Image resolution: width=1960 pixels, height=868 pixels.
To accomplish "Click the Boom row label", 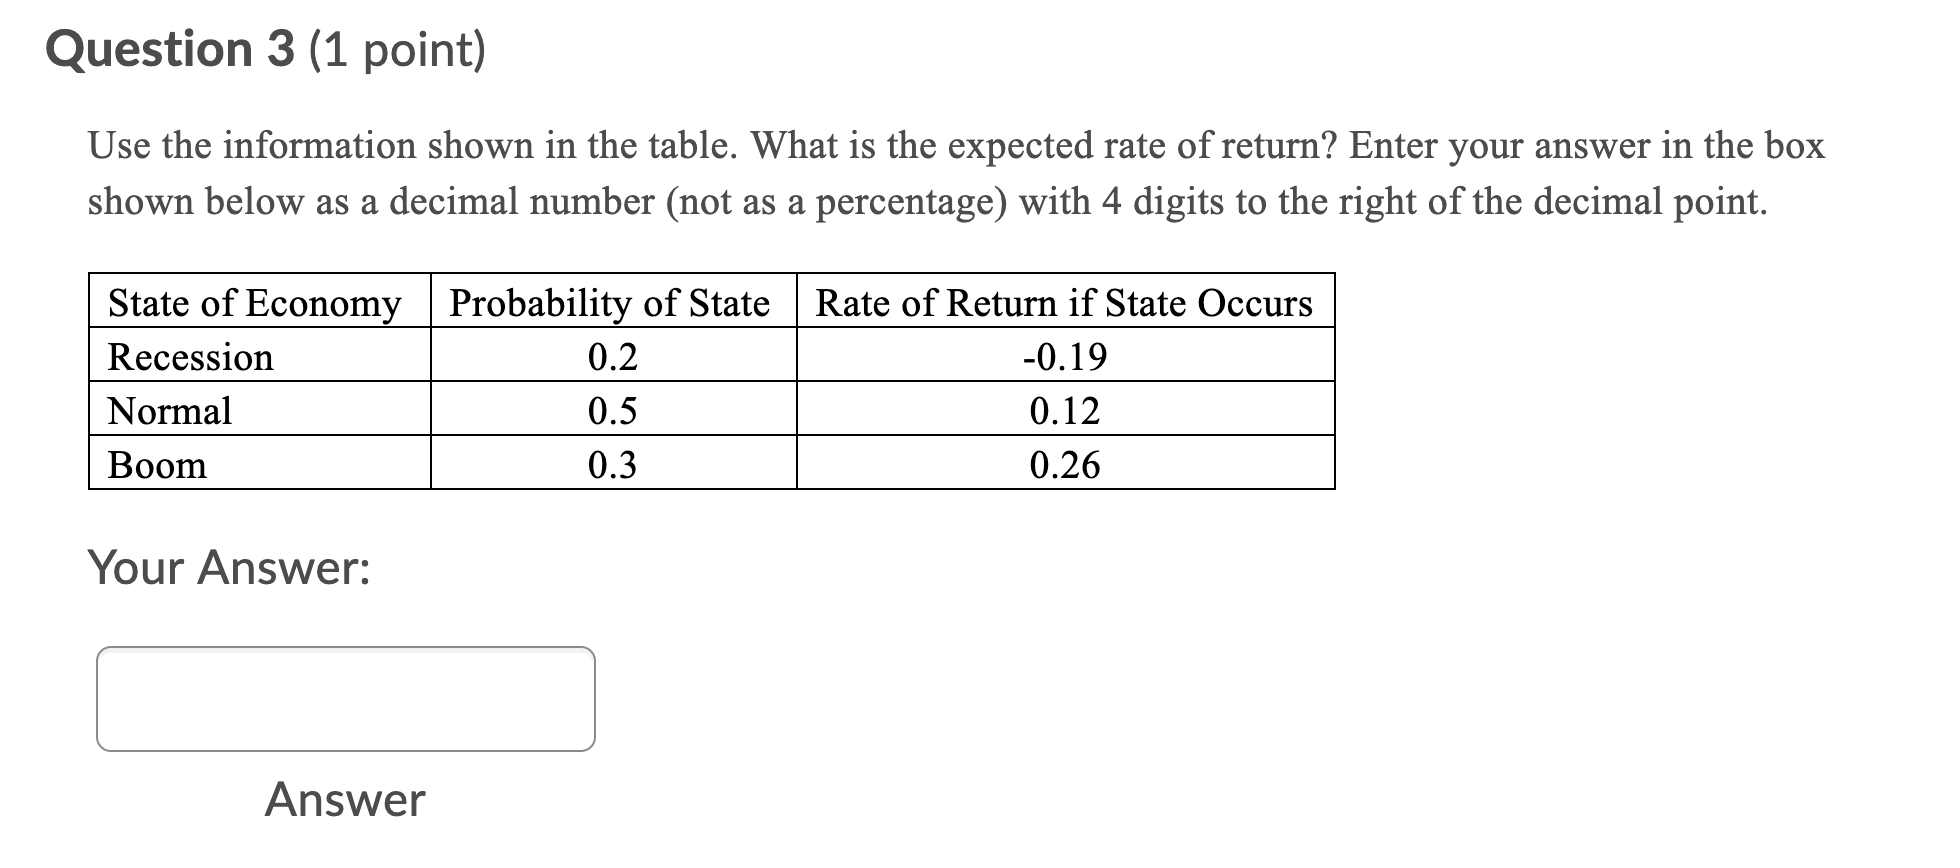I will (157, 465).
